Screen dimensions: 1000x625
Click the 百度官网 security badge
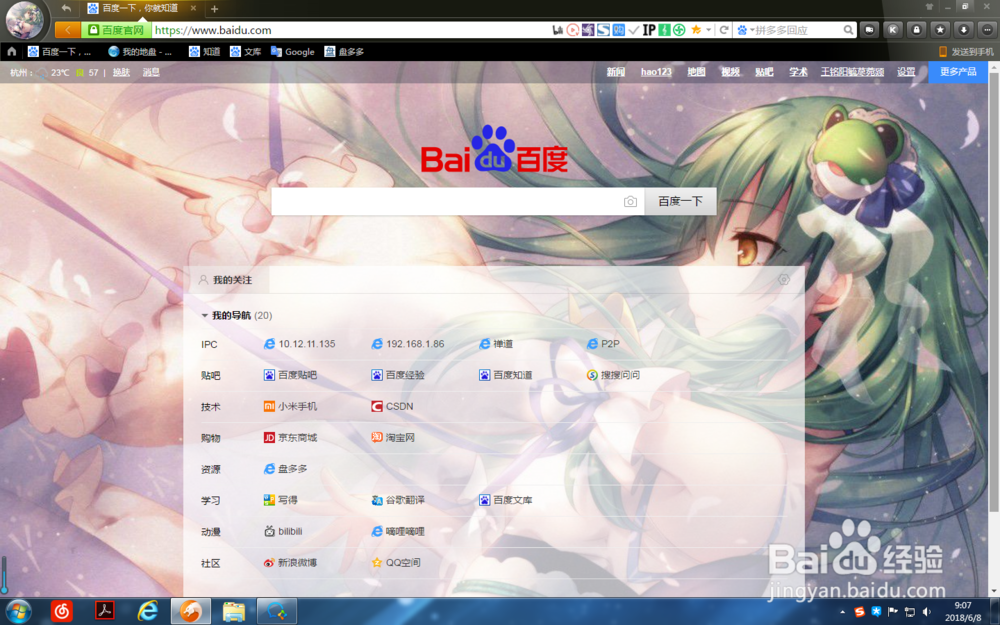[x=116, y=30]
